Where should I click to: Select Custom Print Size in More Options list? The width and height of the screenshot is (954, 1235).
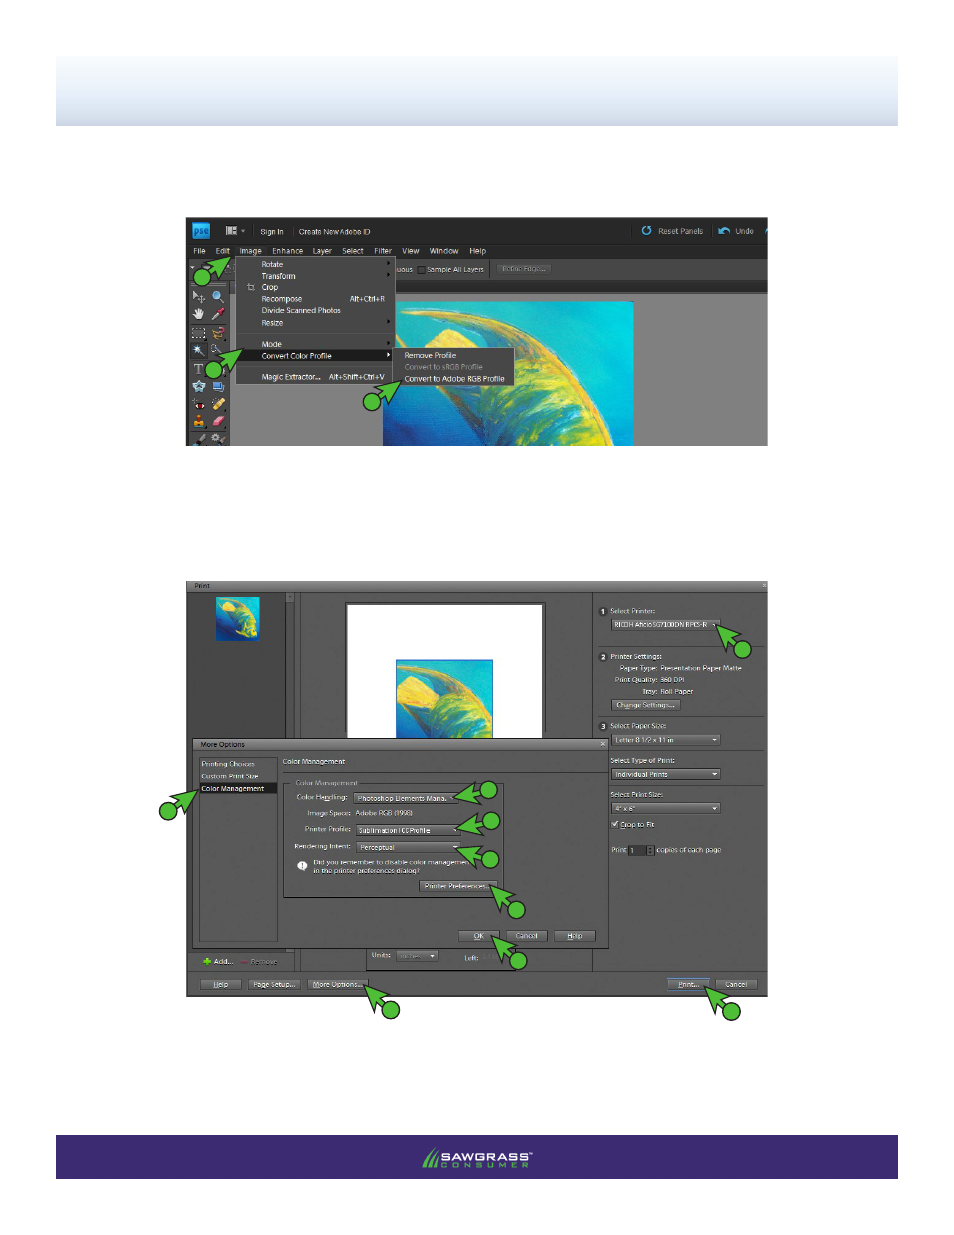pyautogui.click(x=230, y=776)
